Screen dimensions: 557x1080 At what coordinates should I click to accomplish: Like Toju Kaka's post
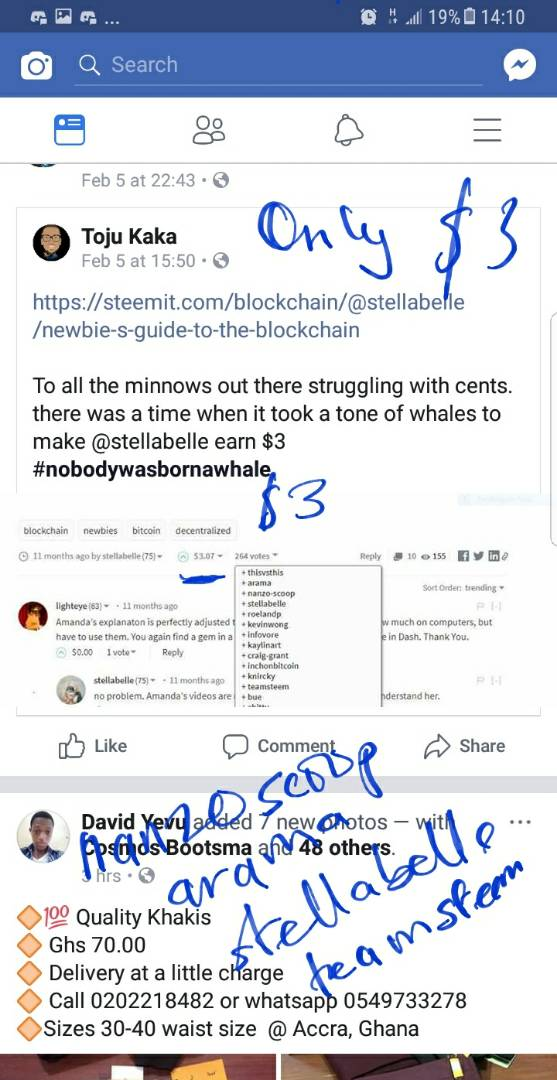coord(93,746)
